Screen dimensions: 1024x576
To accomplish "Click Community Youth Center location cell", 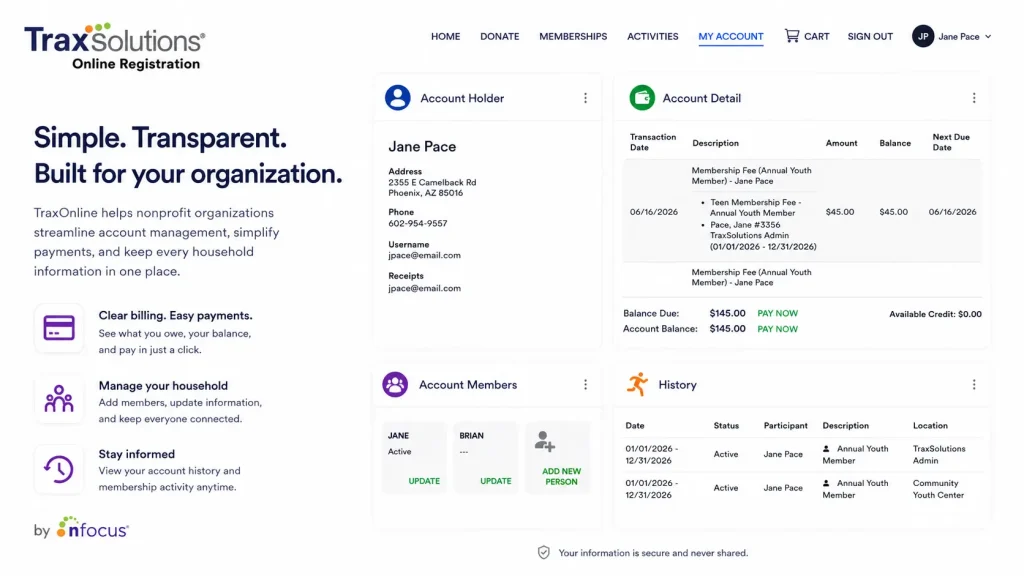I will point(938,489).
